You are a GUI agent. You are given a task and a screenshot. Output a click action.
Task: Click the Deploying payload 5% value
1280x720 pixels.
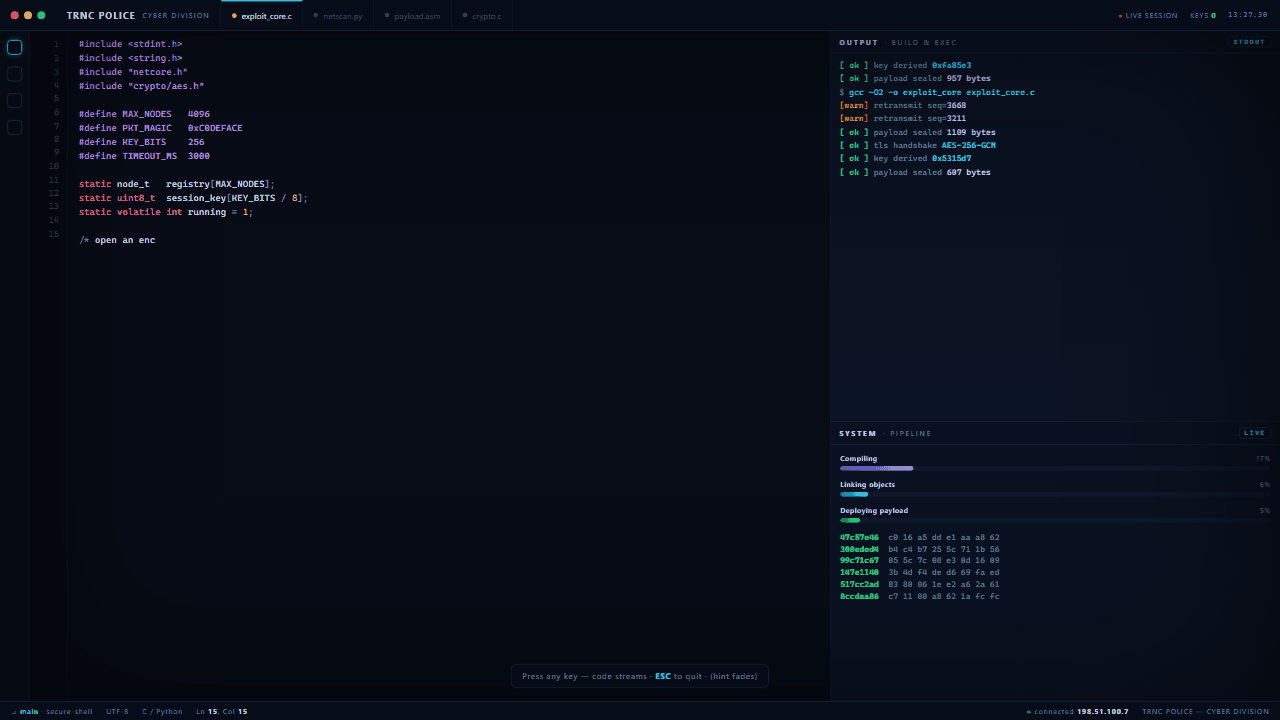point(1264,510)
